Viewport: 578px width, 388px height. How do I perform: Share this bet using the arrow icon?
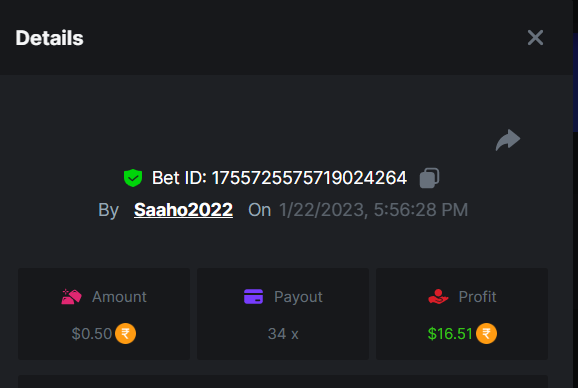508,140
